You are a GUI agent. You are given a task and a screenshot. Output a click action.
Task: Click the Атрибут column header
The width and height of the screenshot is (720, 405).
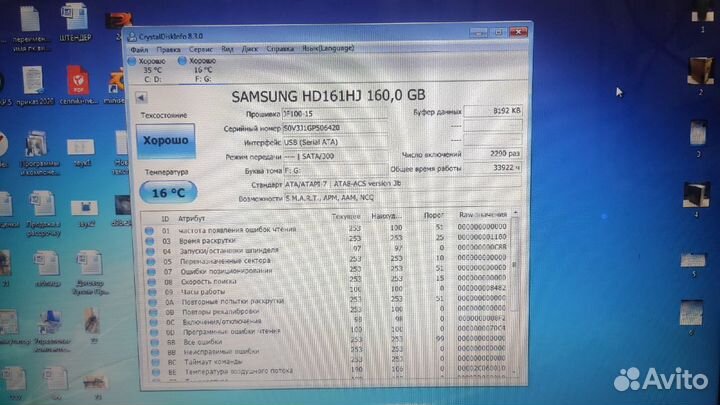pos(191,219)
